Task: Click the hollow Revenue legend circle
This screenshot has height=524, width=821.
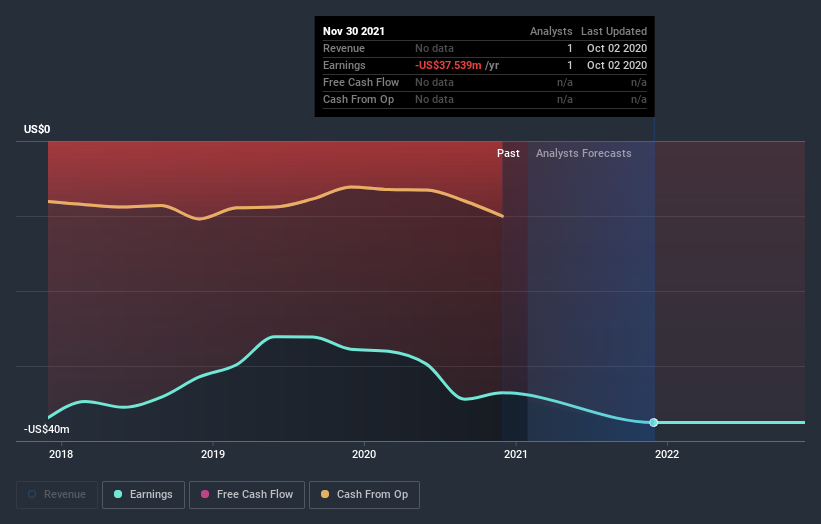Action: [x=32, y=494]
